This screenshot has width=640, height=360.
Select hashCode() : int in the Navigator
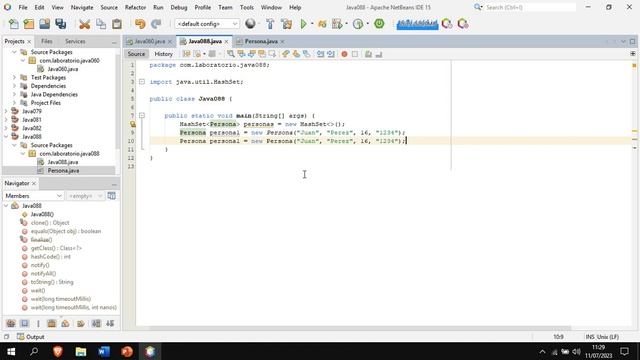[51, 257]
